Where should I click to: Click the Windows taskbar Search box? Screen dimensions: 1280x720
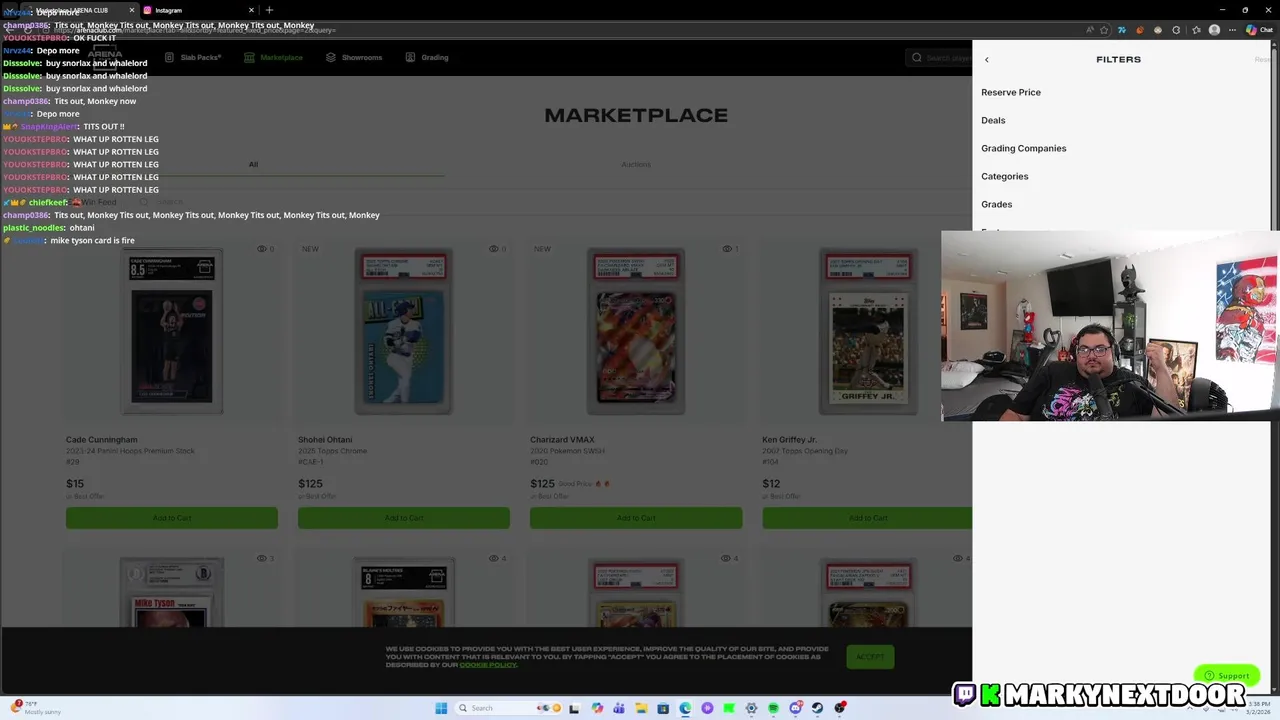(x=509, y=708)
